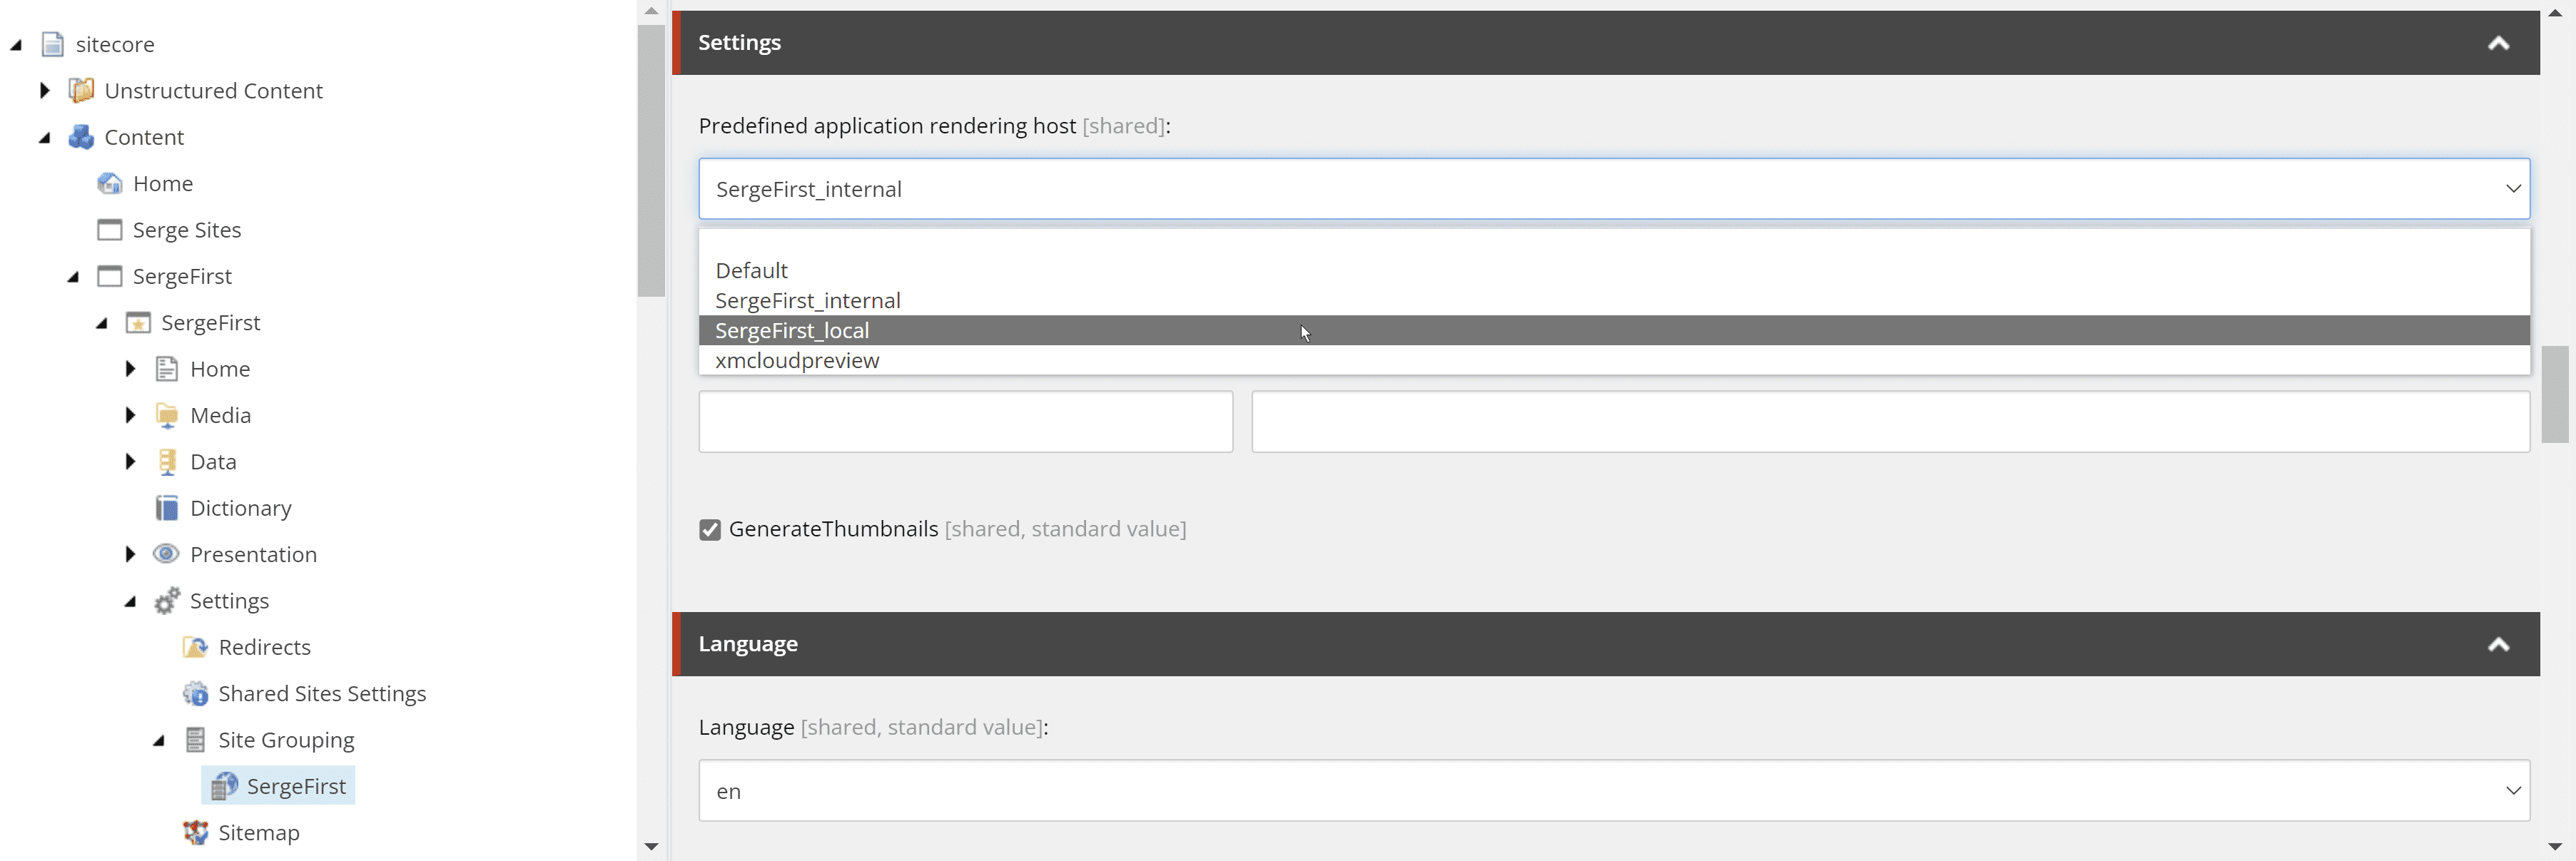Open the Language dropdown showing en

point(1614,791)
